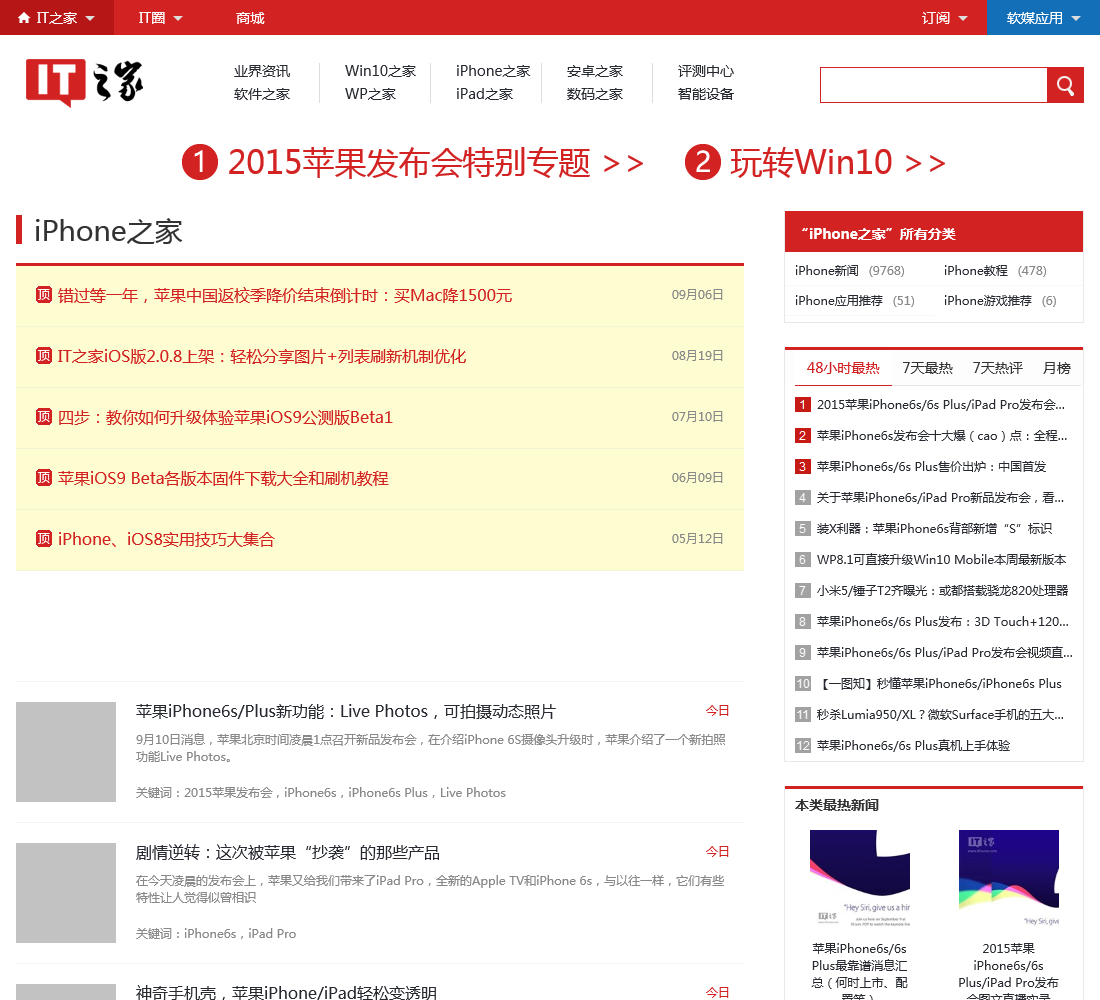
Task: Click rank 2 badge in hot list
Action: [x=803, y=436]
